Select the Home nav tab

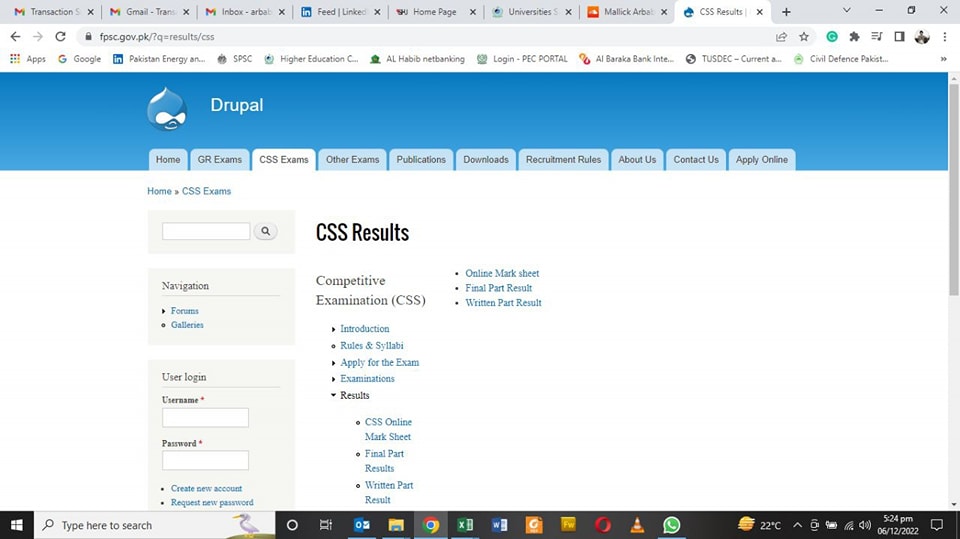168,159
